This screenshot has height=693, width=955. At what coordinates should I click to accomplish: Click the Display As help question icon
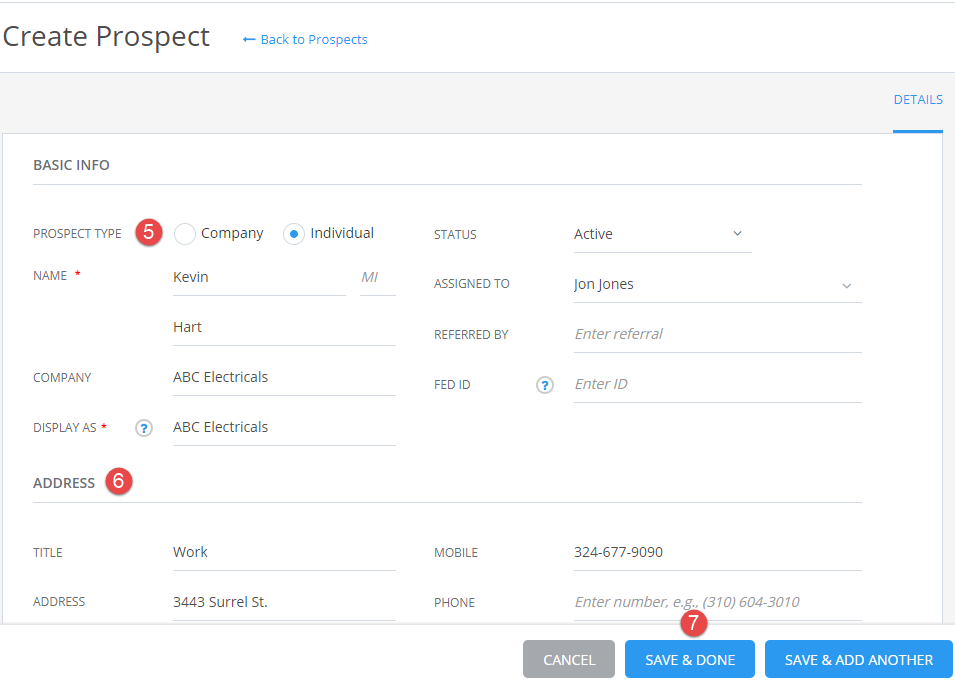[144, 428]
